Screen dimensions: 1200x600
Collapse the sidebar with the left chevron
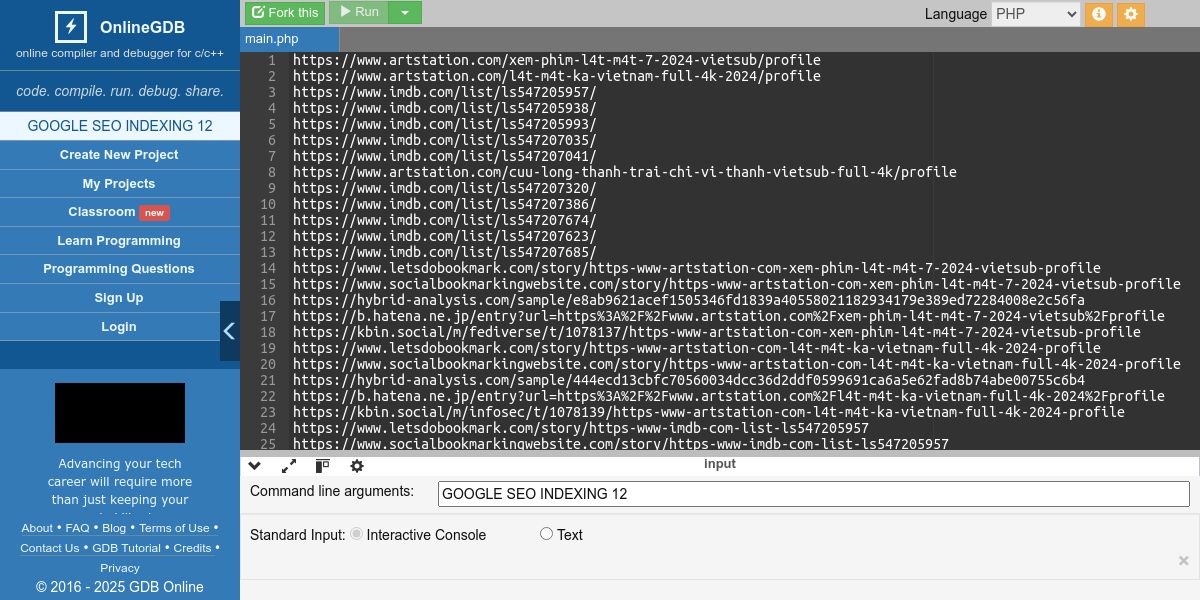229,331
